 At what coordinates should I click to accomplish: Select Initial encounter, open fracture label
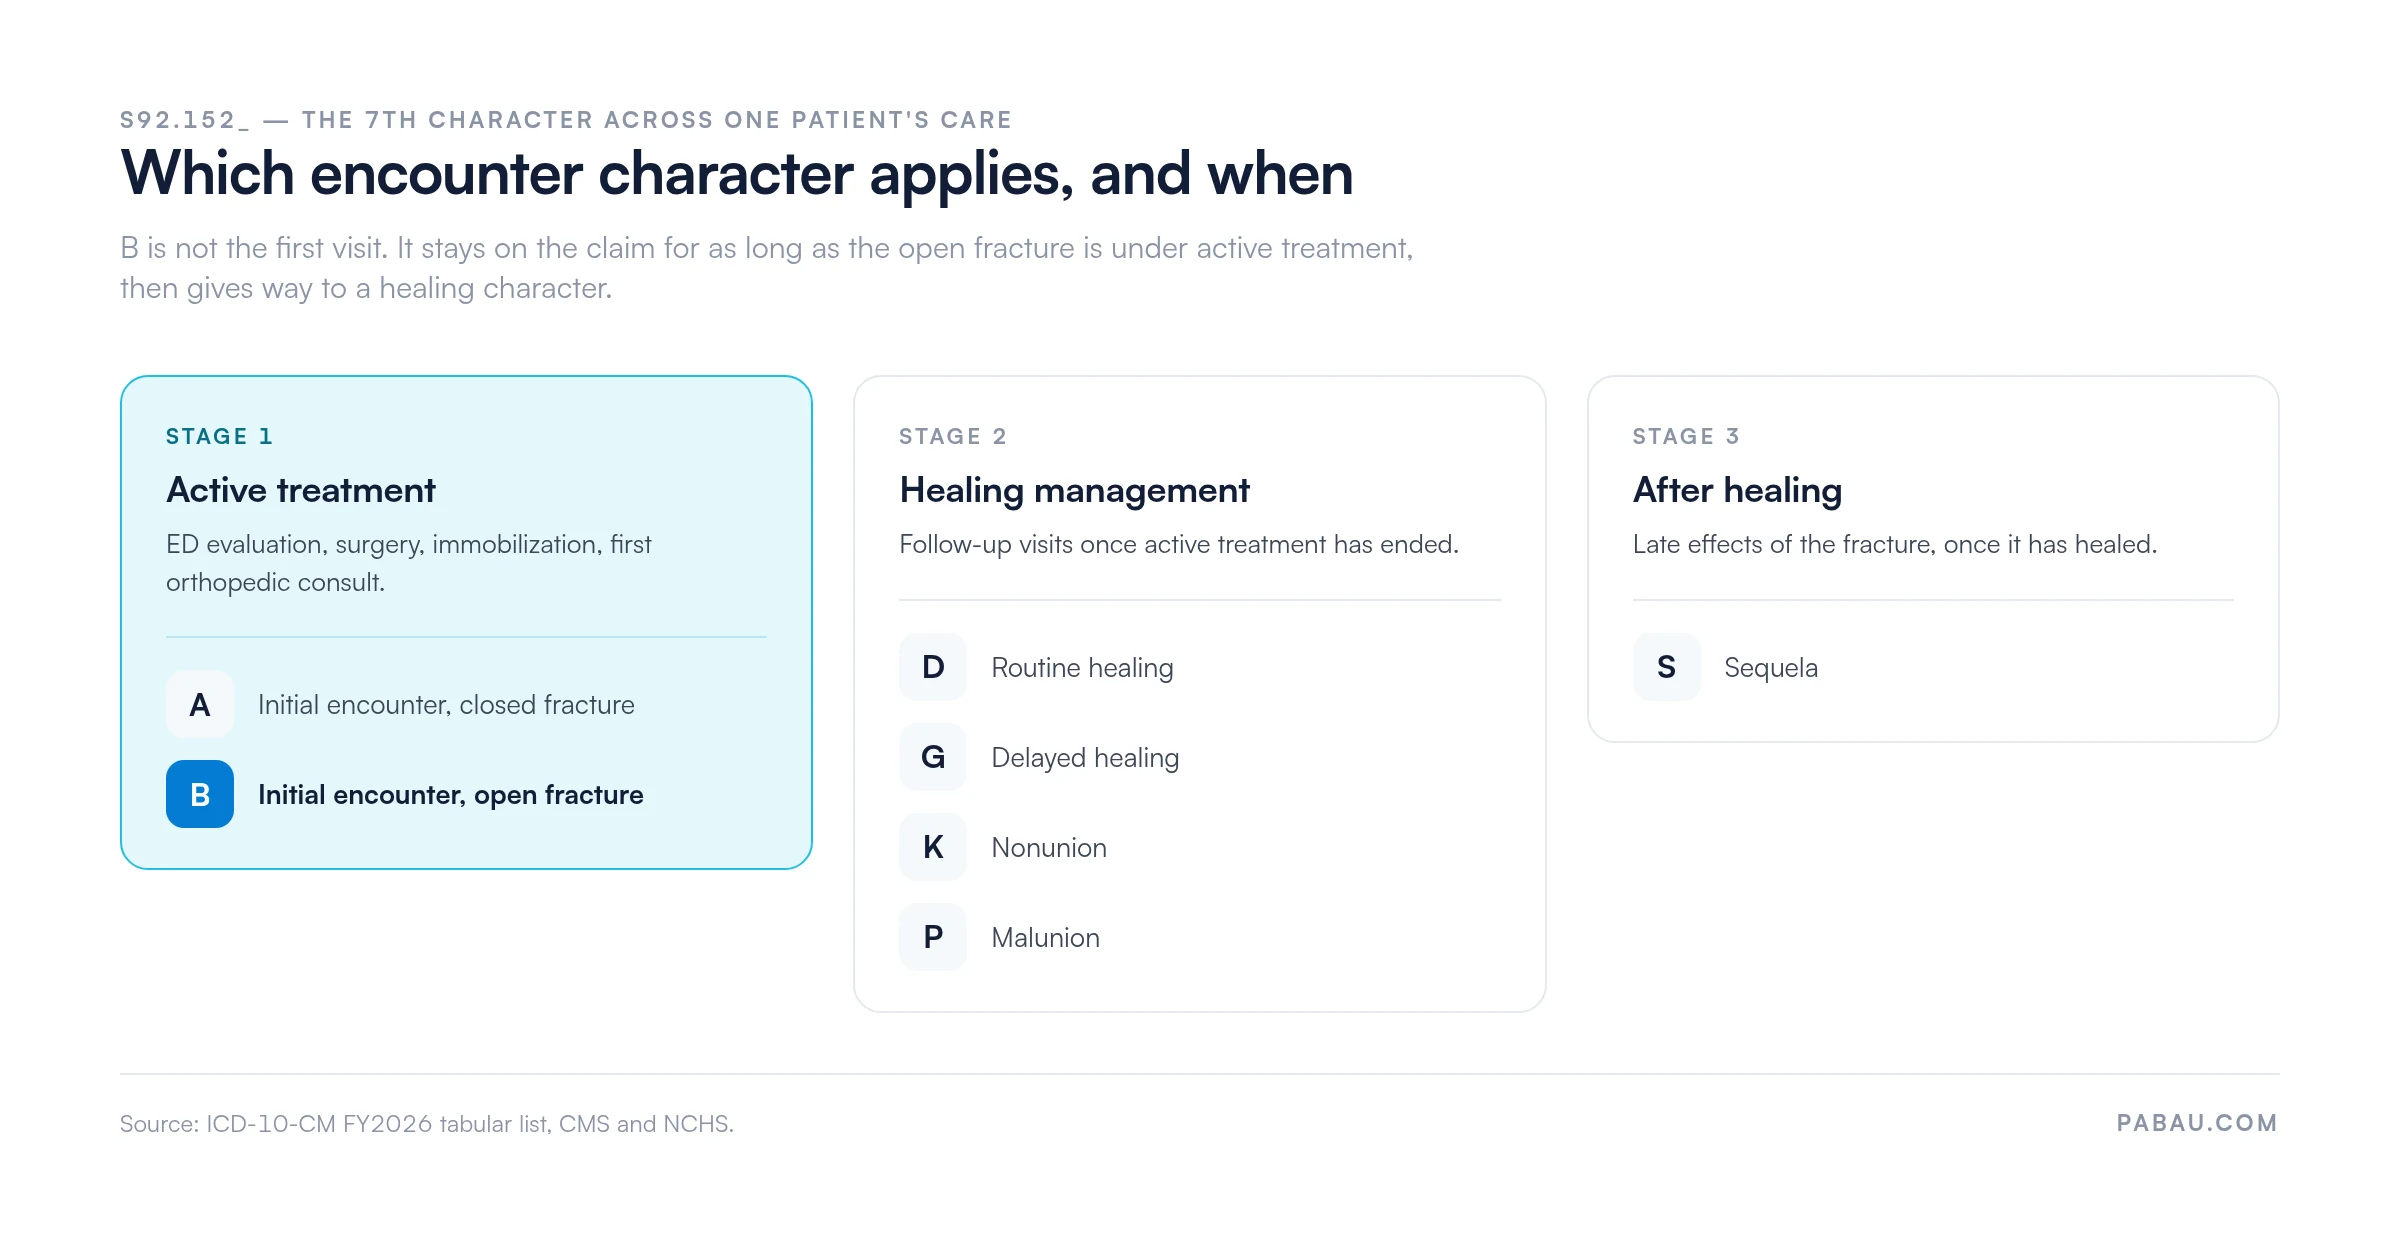pyautogui.click(x=451, y=795)
